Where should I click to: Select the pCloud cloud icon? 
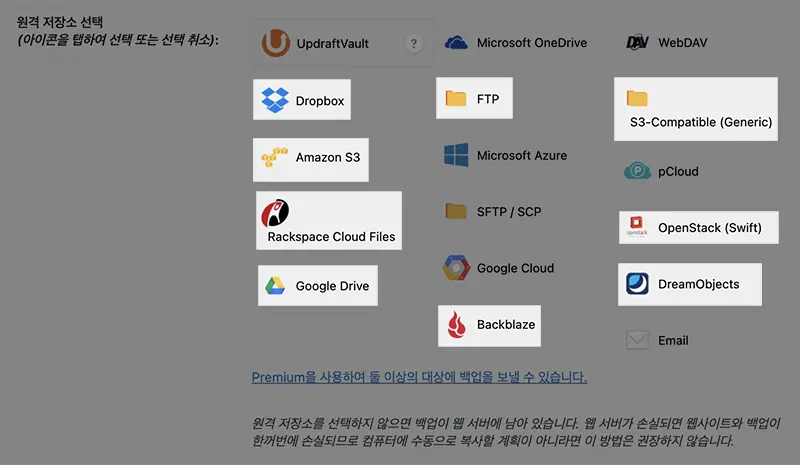click(637, 170)
